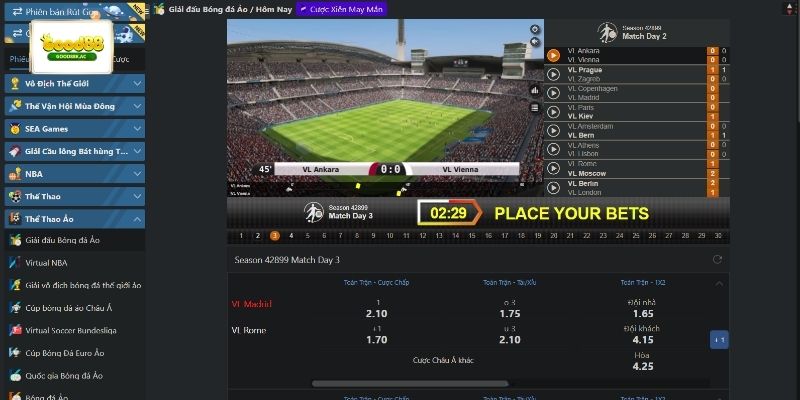800x400 pixels.
Task: Expand the NBA sidebar category
Action: pos(74,174)
